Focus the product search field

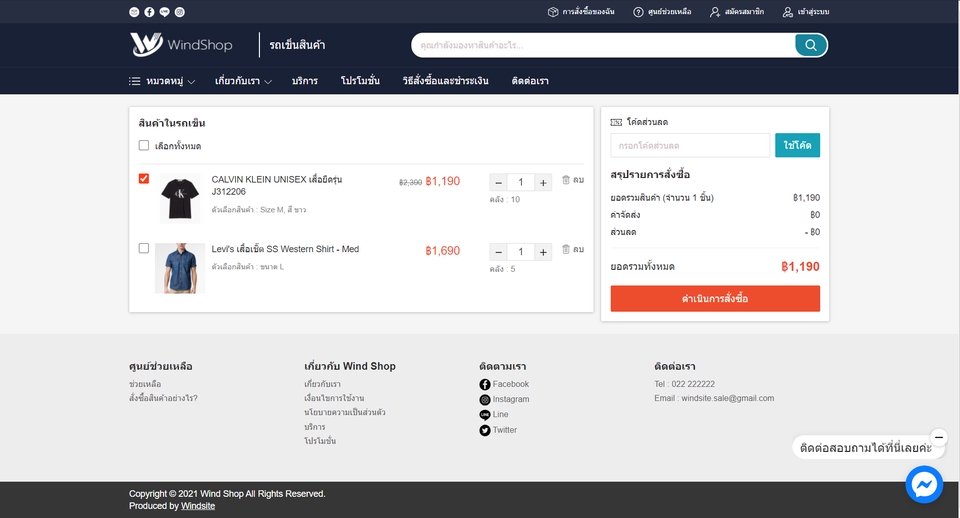(x=603, y=45)
